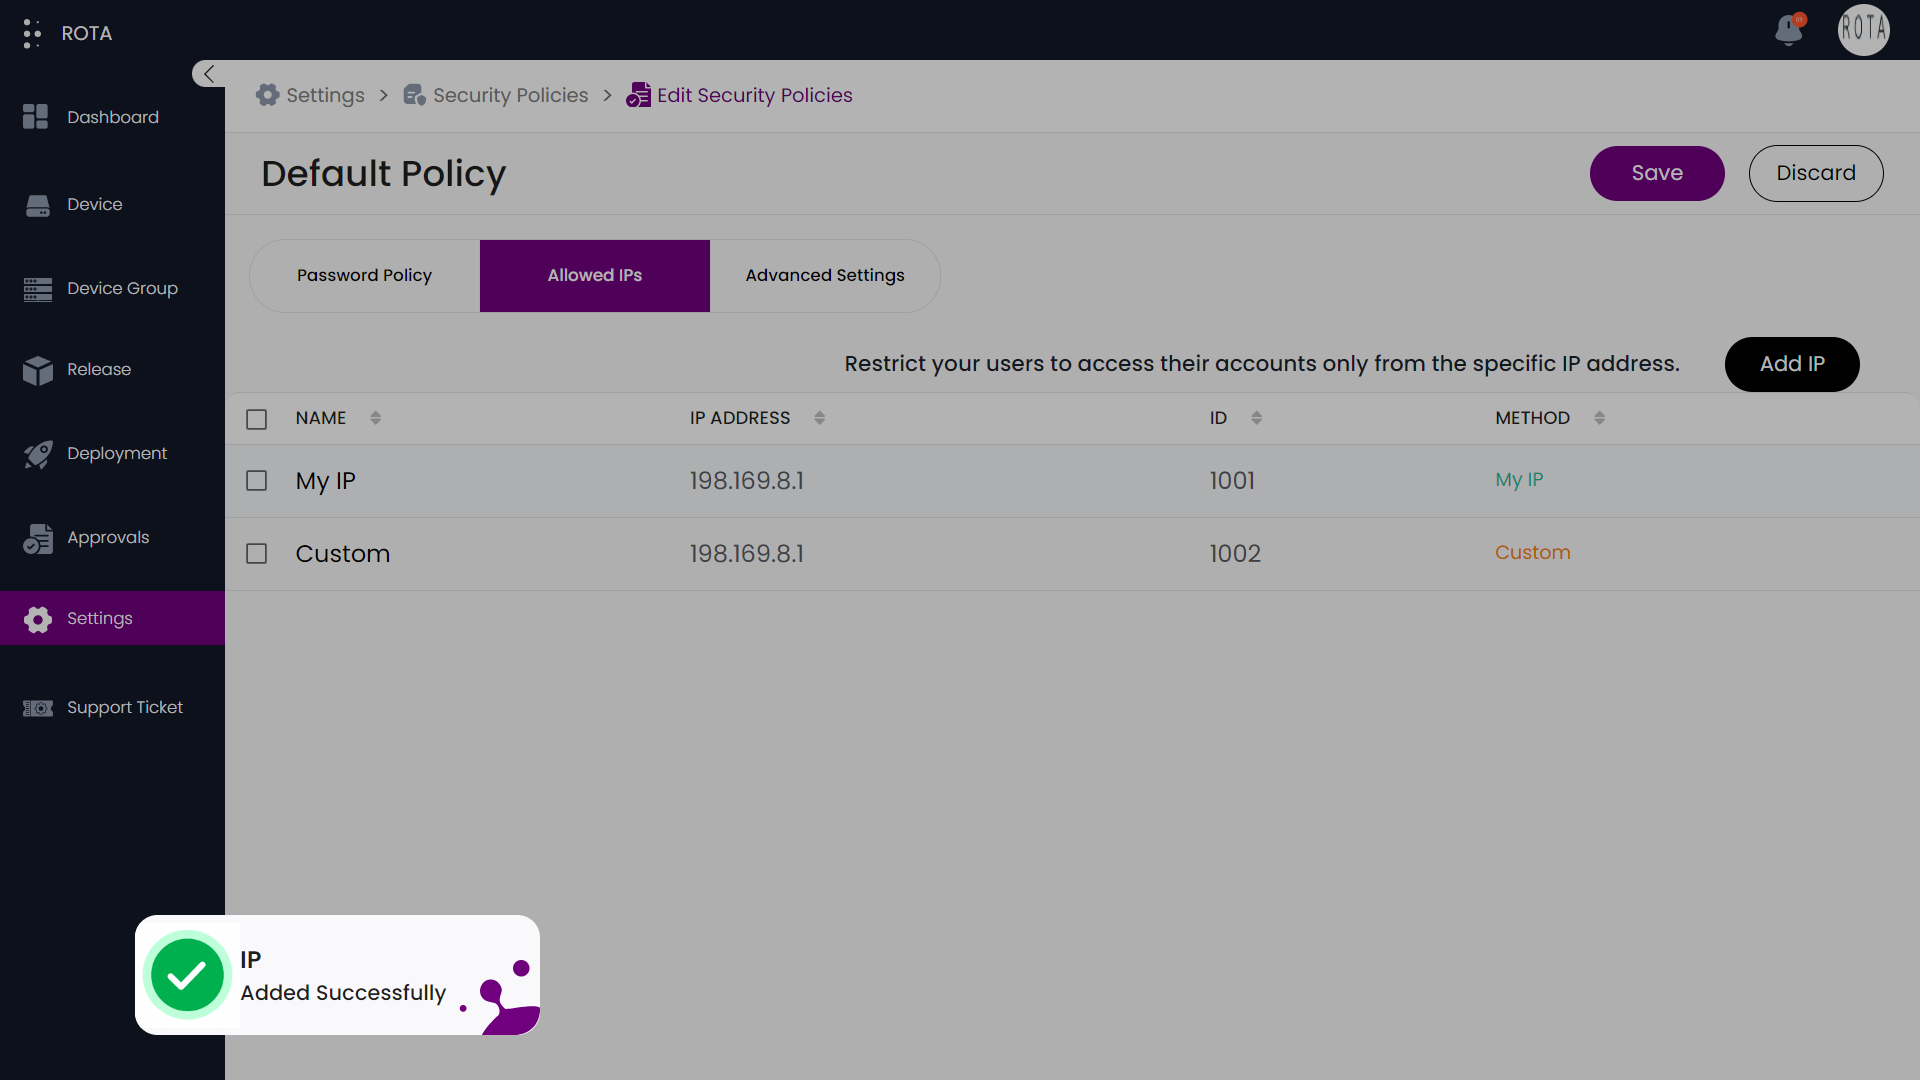Check the My IP row checkbox
This screenshot has height=1080, width=1920.
(257, 481)
